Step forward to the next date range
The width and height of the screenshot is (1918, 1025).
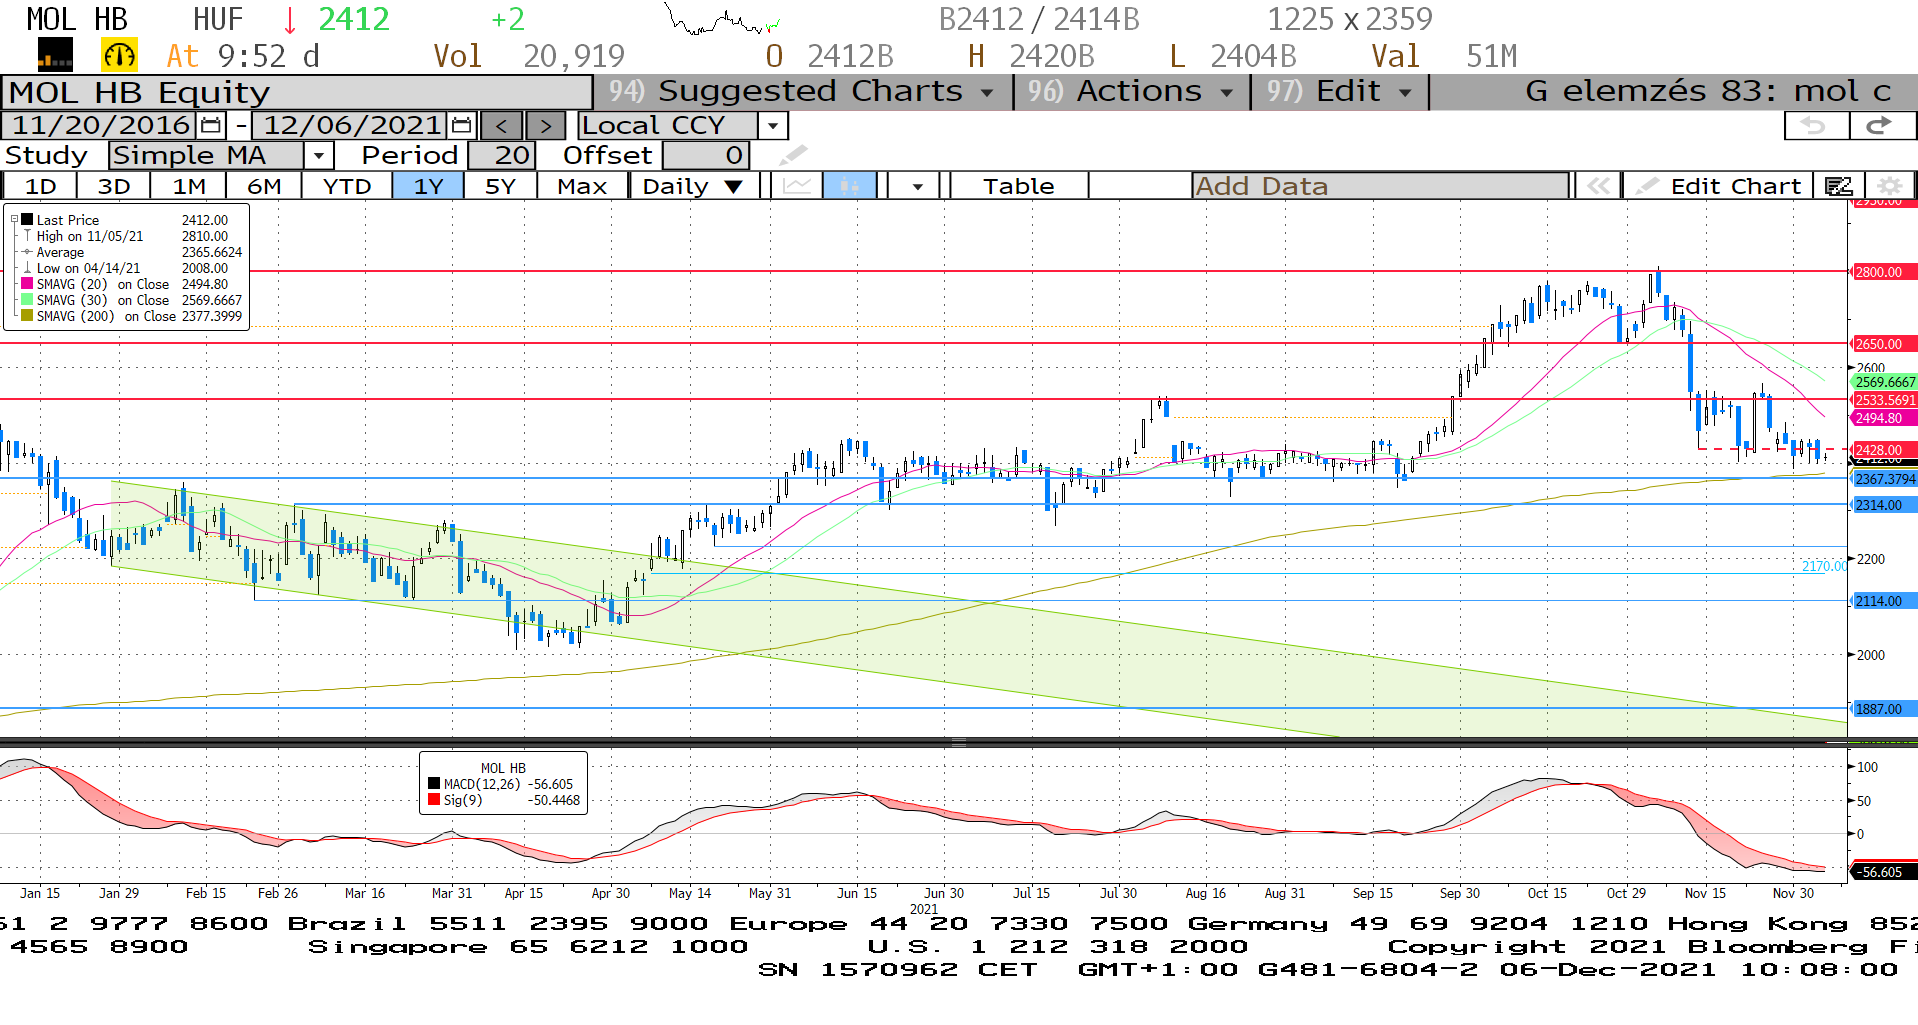(545, 126)
